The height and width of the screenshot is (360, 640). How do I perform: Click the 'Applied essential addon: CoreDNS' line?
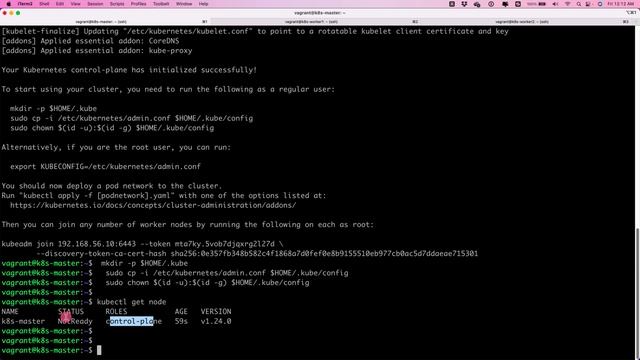(x=90, y=41)
